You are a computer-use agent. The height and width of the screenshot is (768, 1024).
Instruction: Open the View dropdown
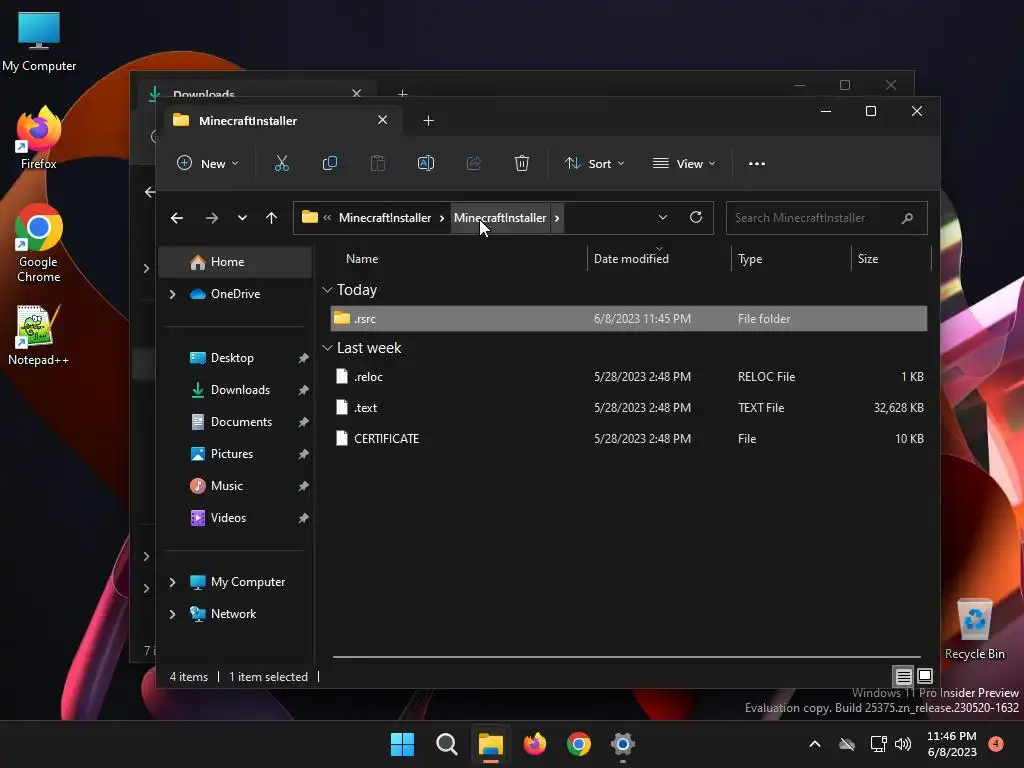684,163
